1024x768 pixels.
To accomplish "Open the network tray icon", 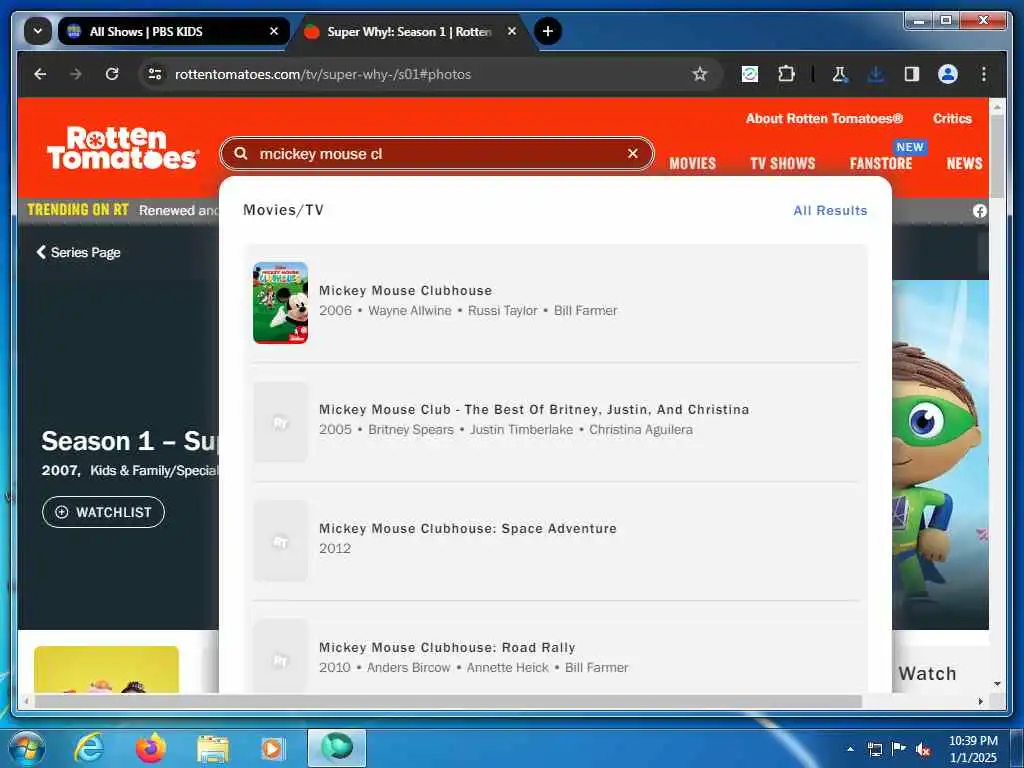I will click(x=874, y=749).
